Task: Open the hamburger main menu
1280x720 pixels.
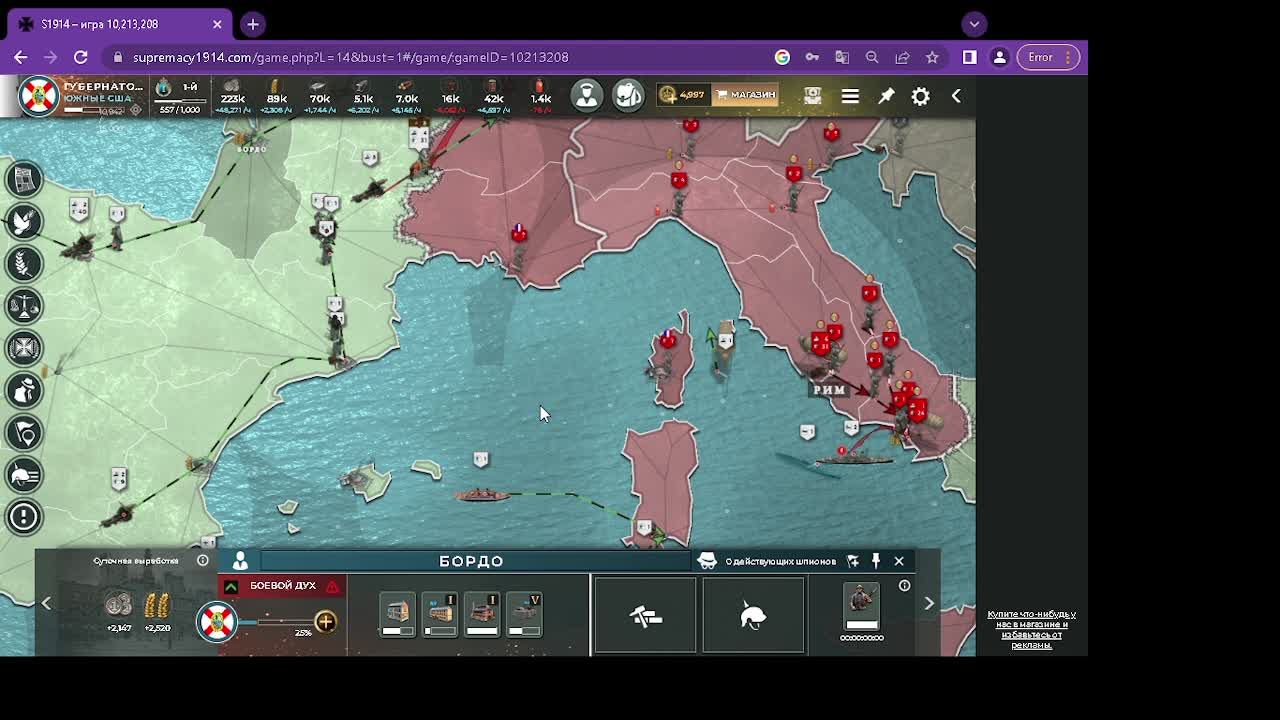Action: click(850, 96)
